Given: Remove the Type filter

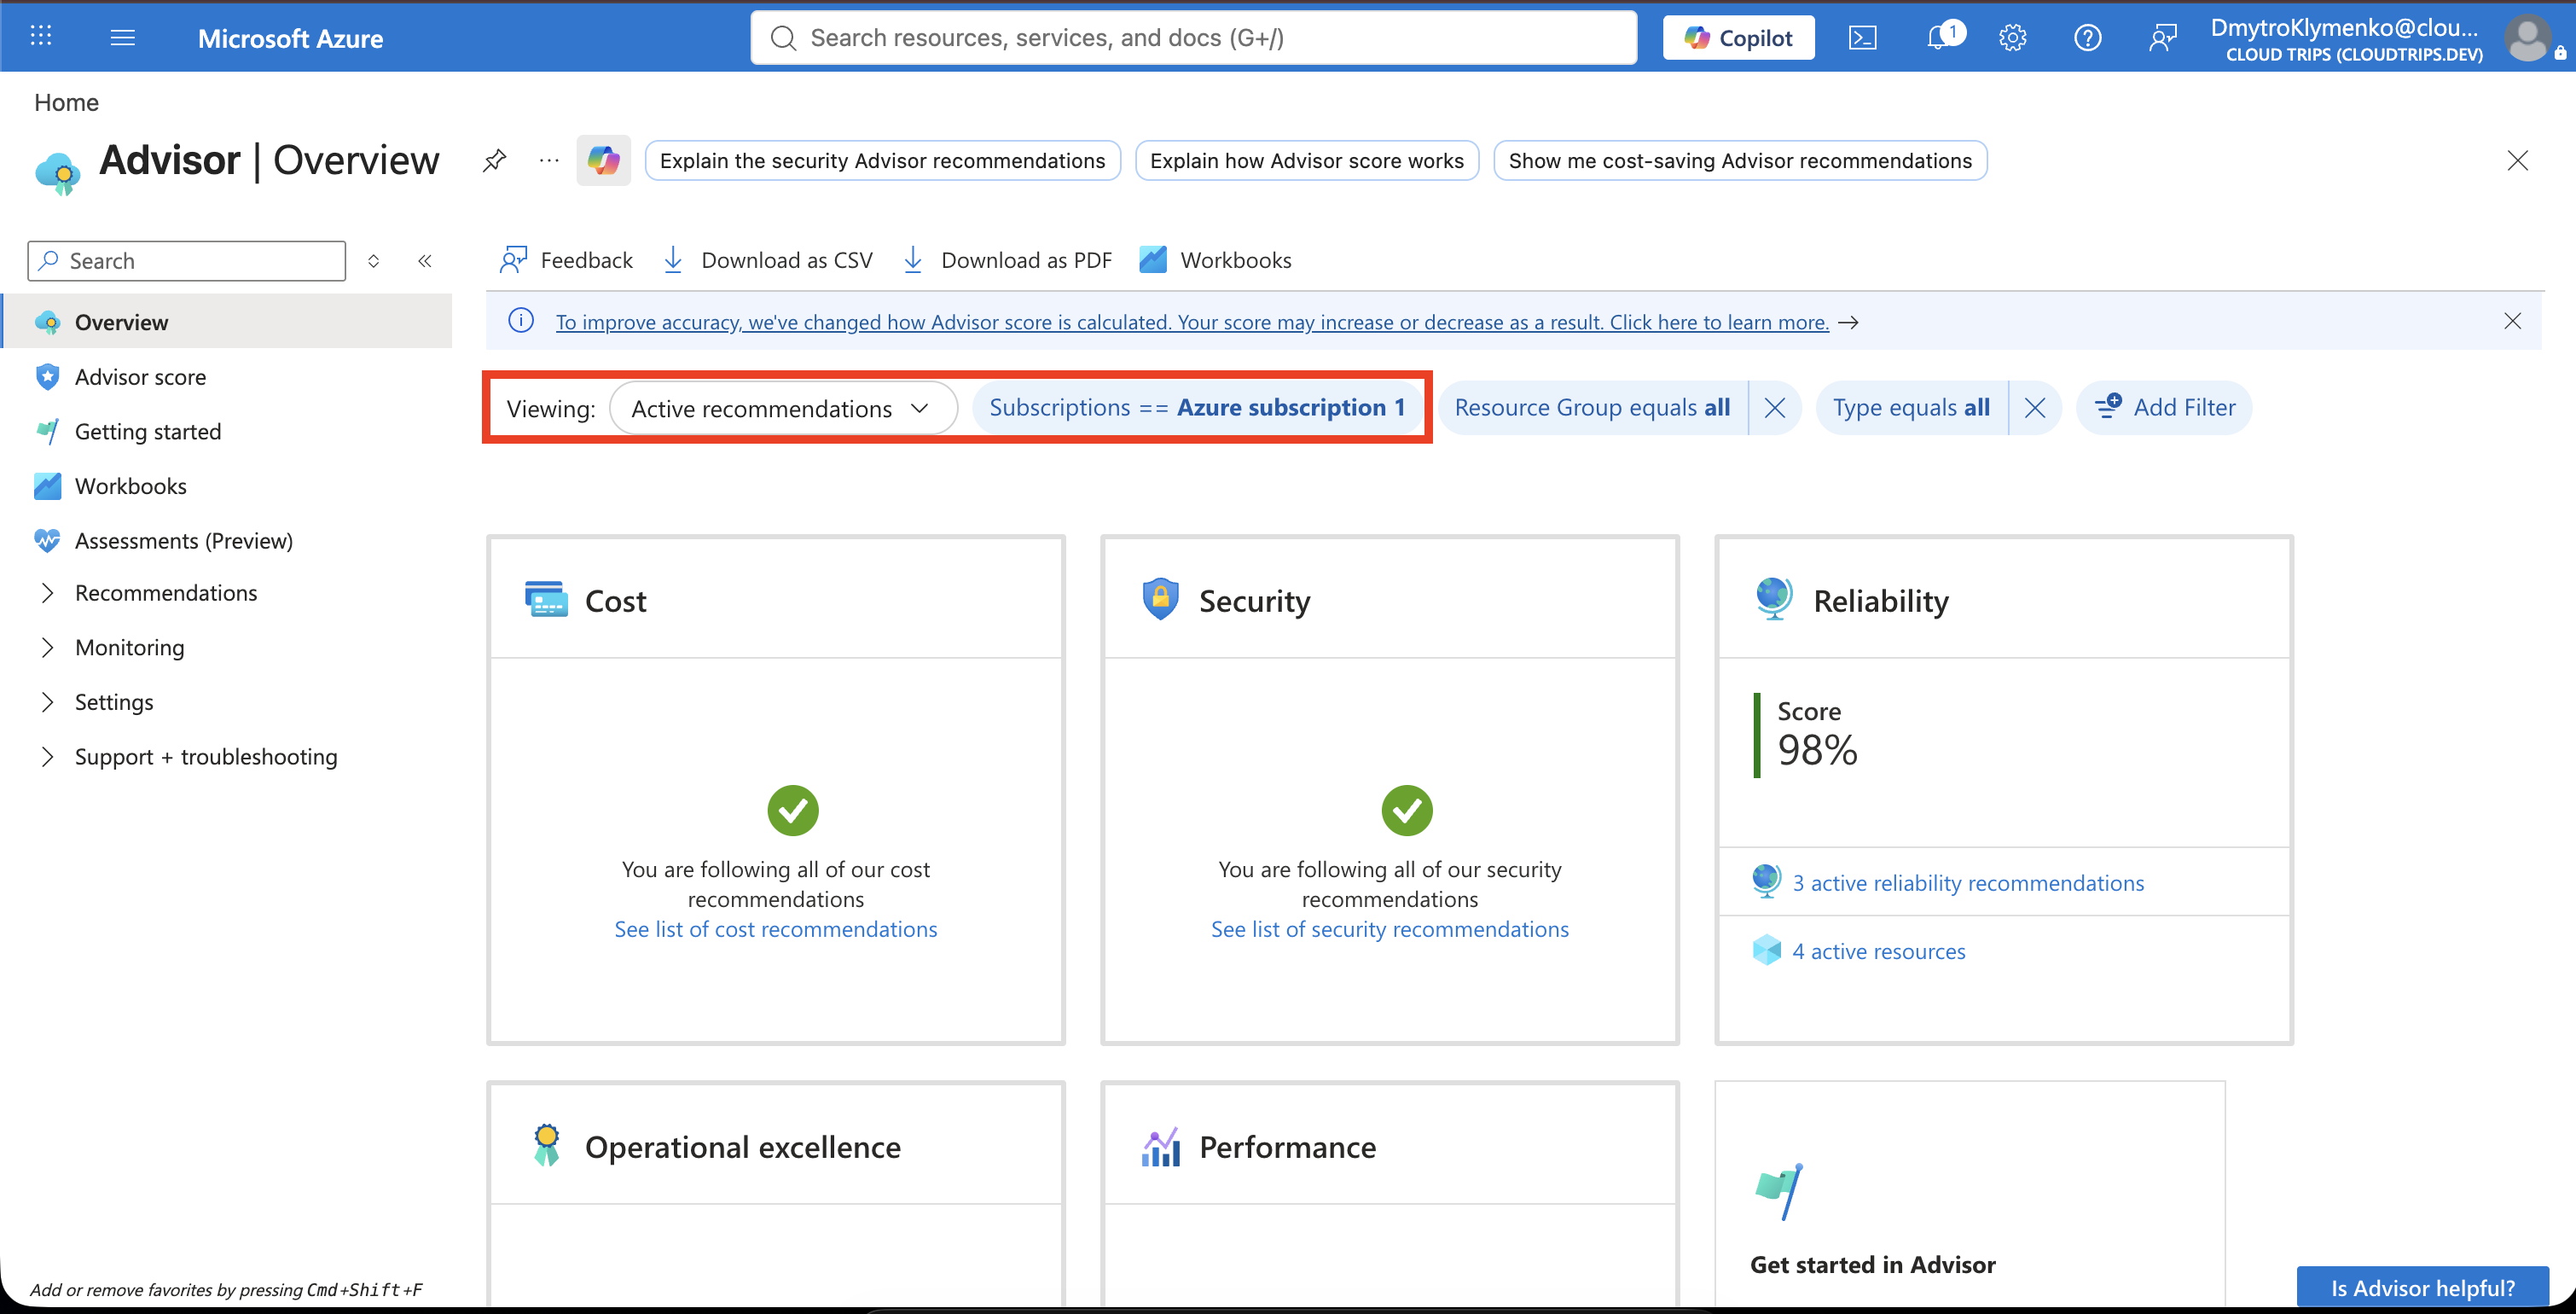Looking at the screenshot, I should coord(2035,408).
